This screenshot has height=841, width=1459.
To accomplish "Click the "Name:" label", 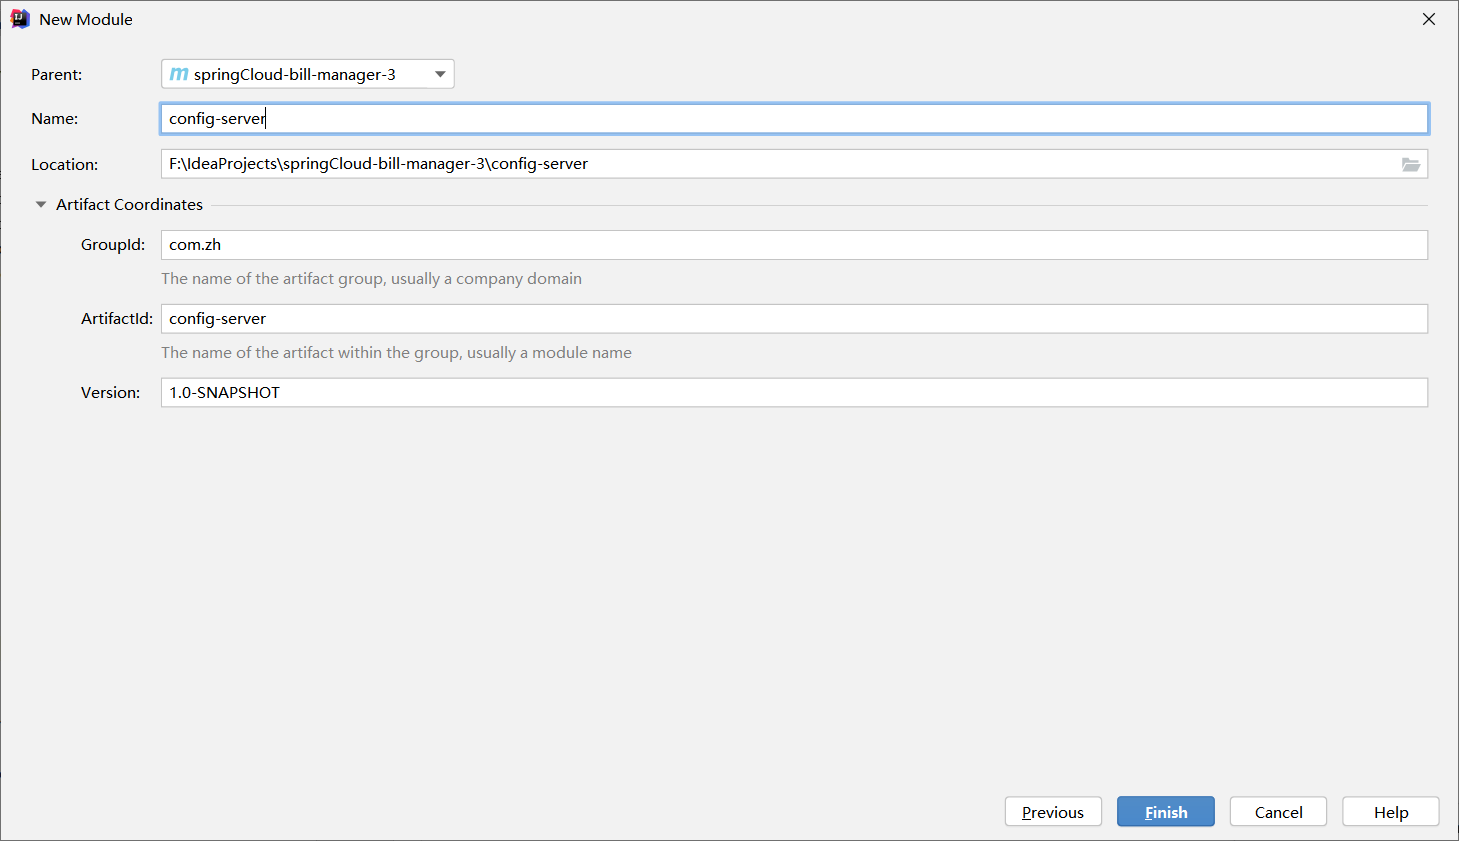I will click(54, 119).
